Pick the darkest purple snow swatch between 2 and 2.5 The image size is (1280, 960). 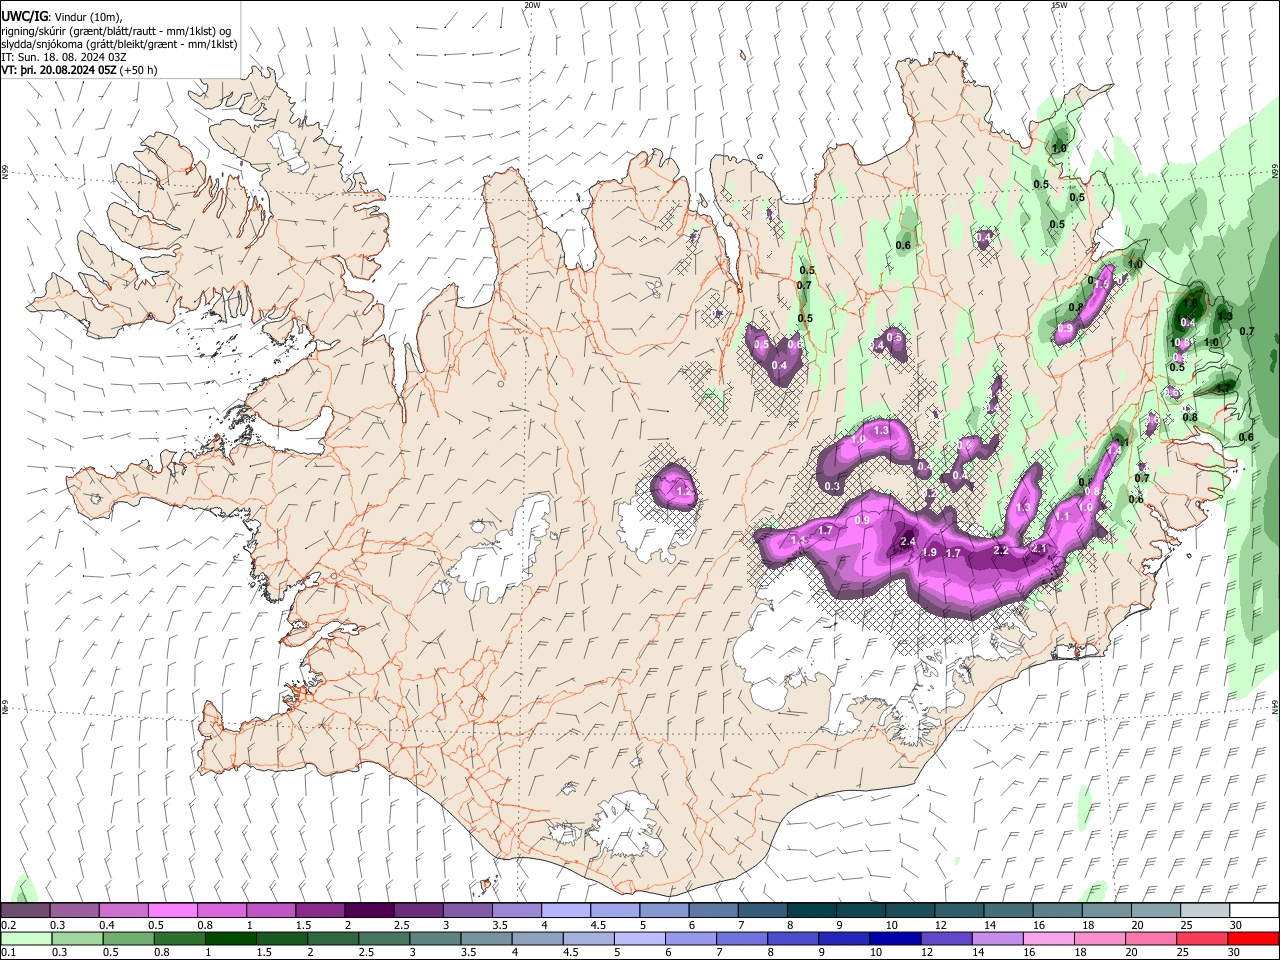tap(369, 911)
